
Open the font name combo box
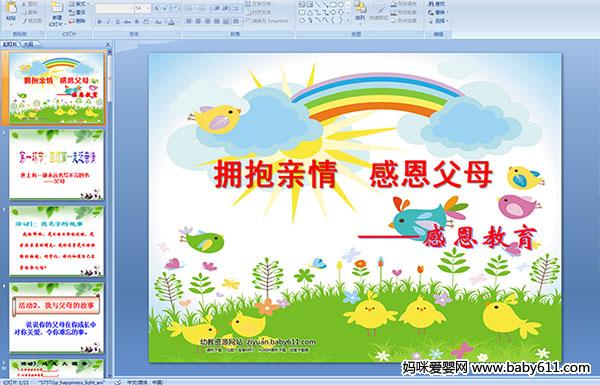click(114, 8)
